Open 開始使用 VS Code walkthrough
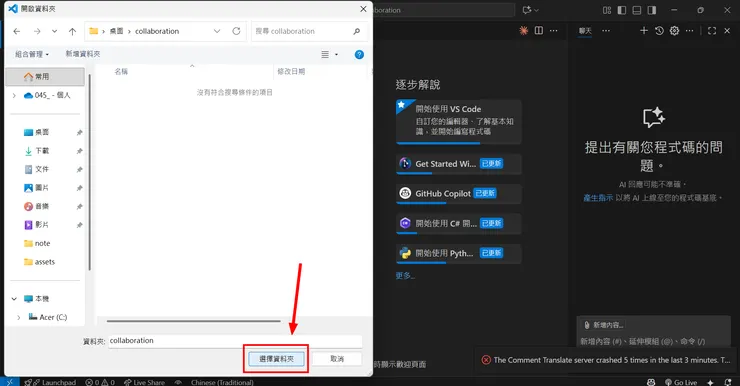This screenshot has width=740, height=386. click(459, 122)
